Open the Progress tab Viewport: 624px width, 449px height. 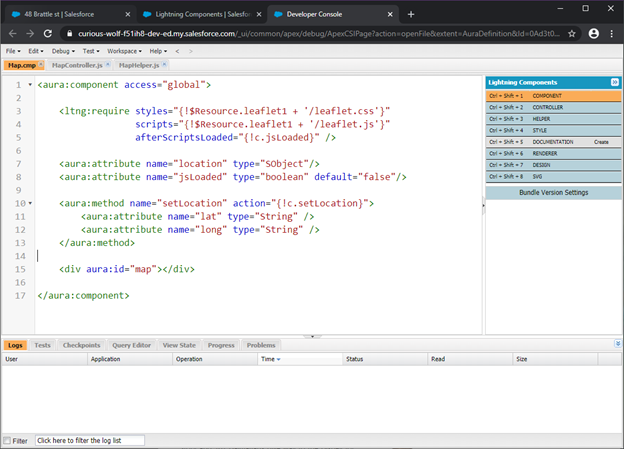coord(221,345)
